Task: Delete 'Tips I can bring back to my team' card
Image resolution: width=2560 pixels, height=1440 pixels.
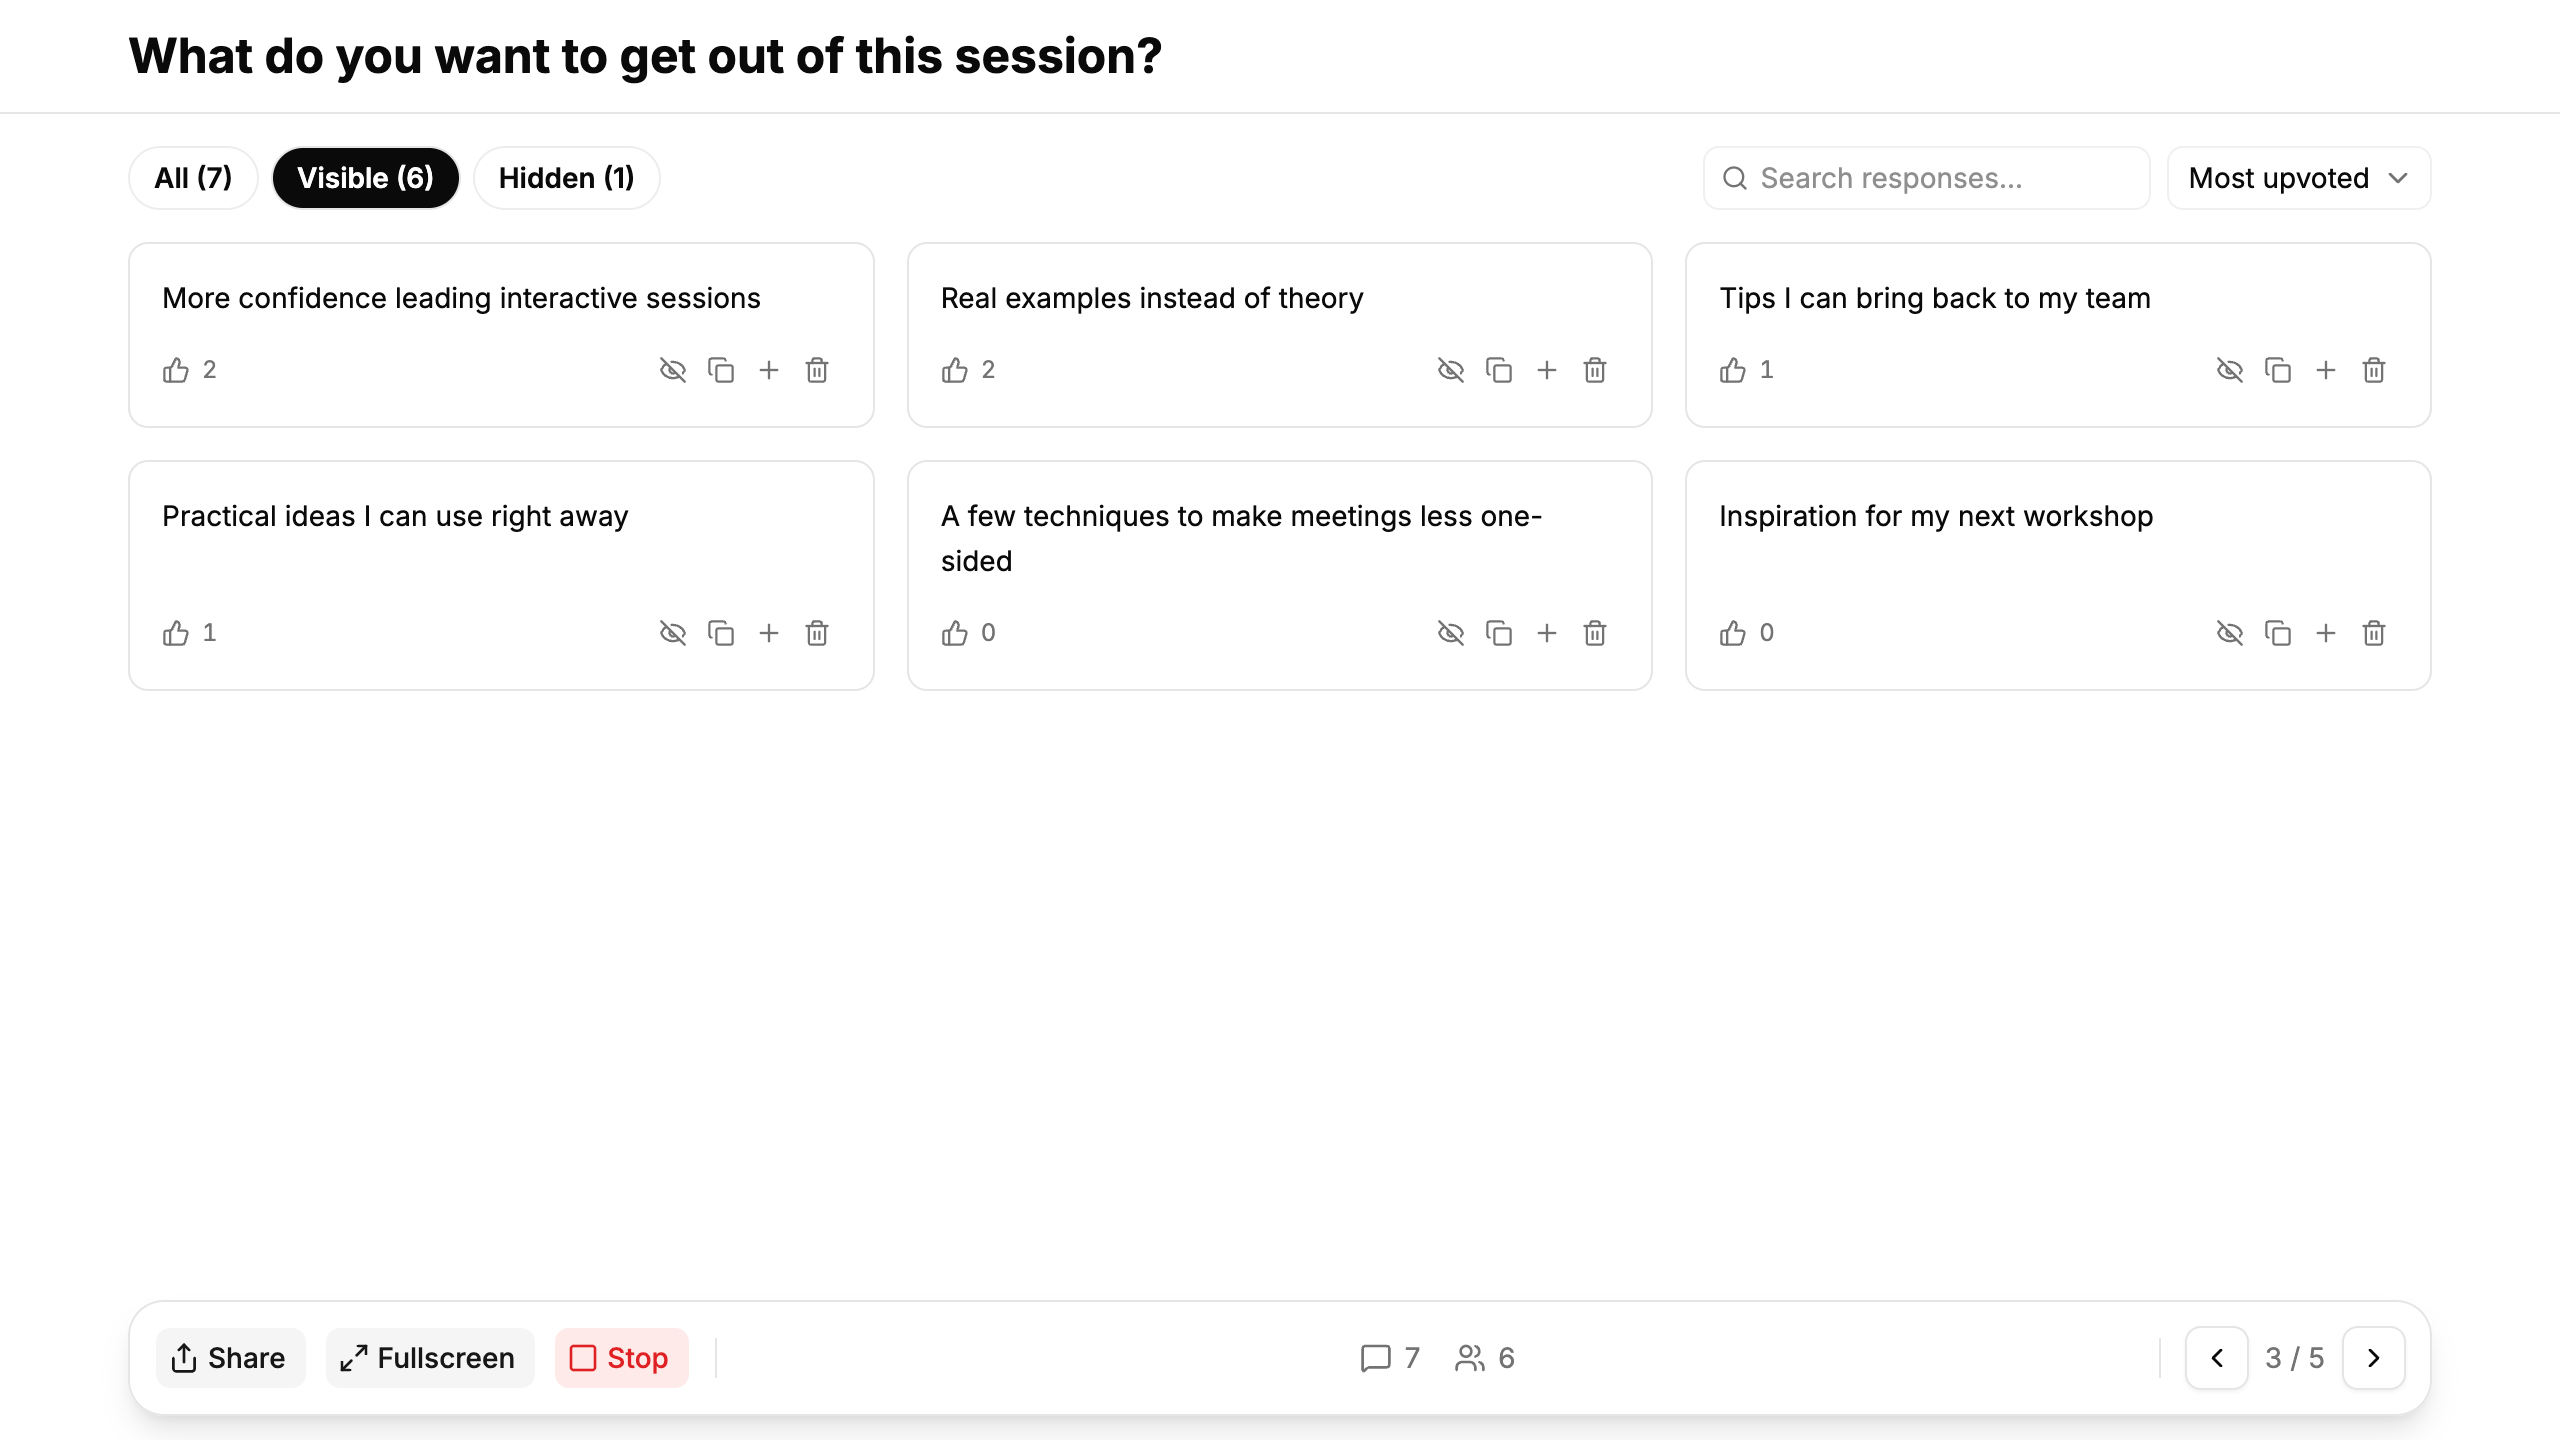Action: pyautogui.click(x=2374, y=370)
